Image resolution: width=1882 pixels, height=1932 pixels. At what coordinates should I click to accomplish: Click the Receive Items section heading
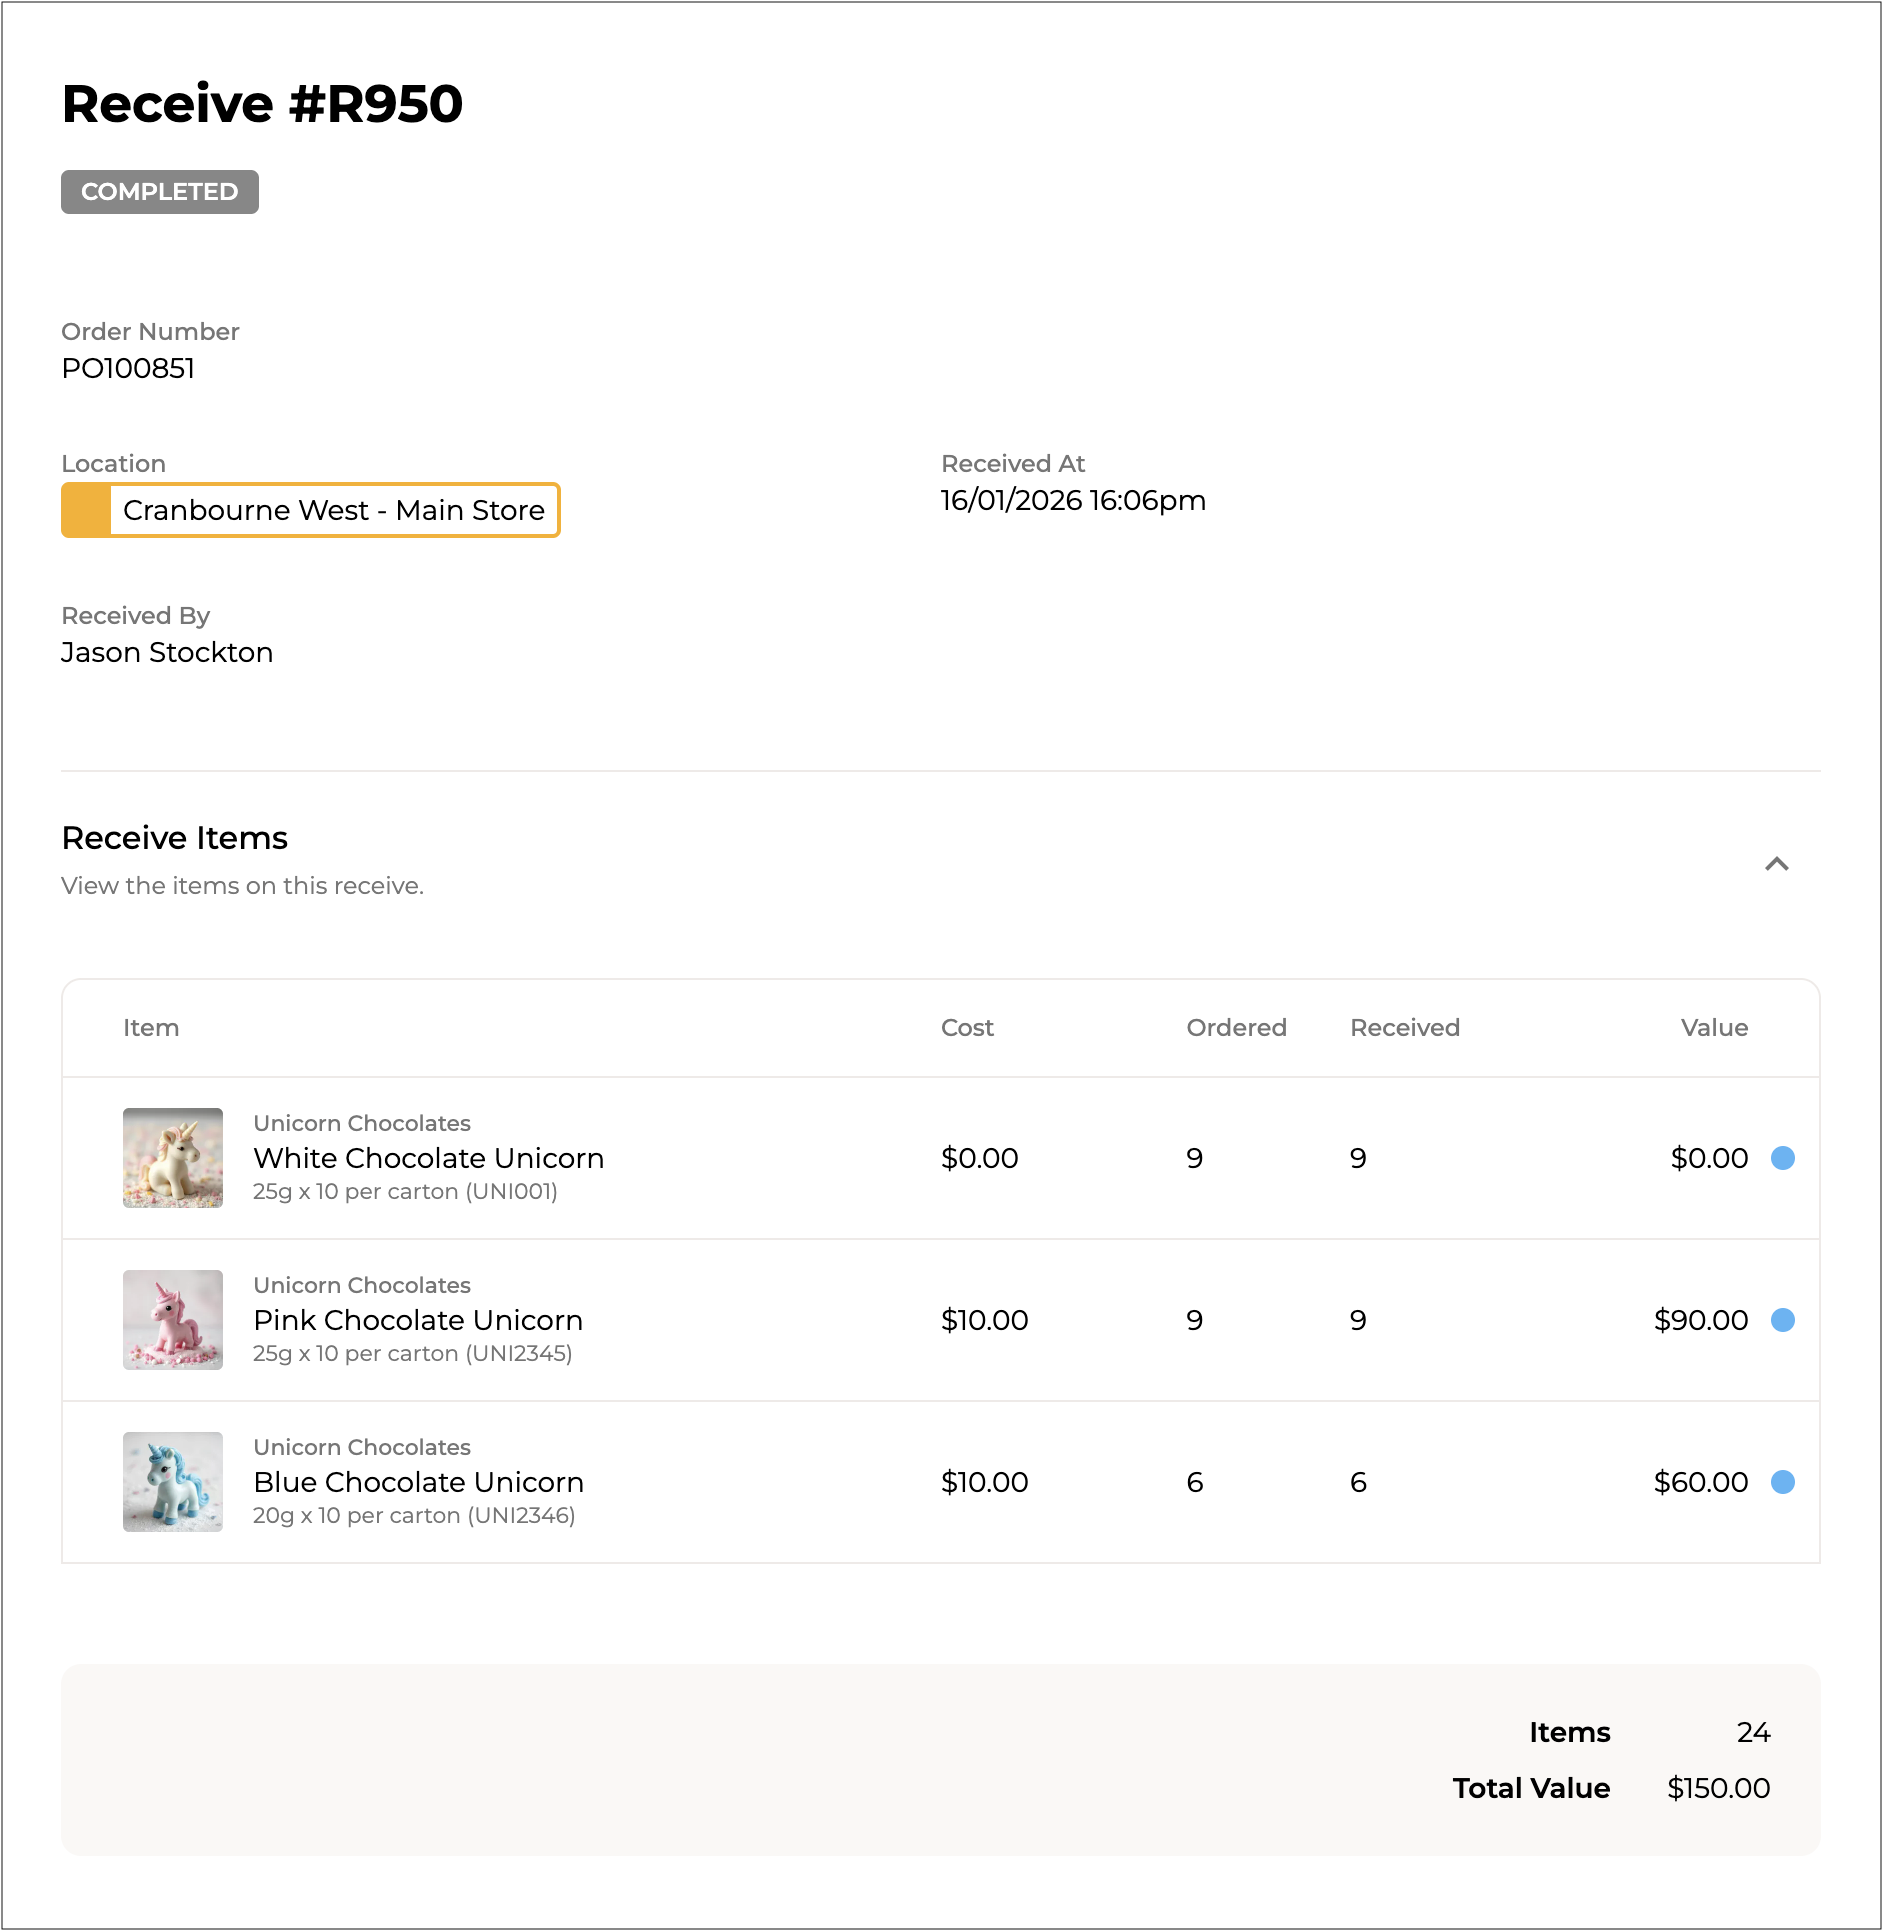[175, 838]
